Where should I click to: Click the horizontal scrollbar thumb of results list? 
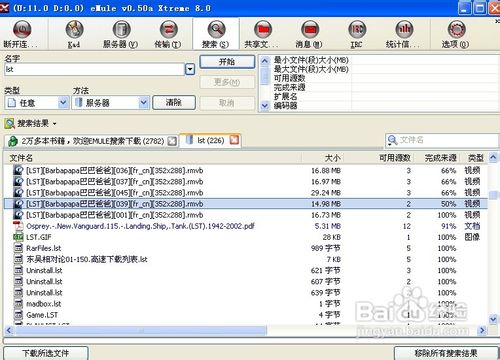point(141,330)
